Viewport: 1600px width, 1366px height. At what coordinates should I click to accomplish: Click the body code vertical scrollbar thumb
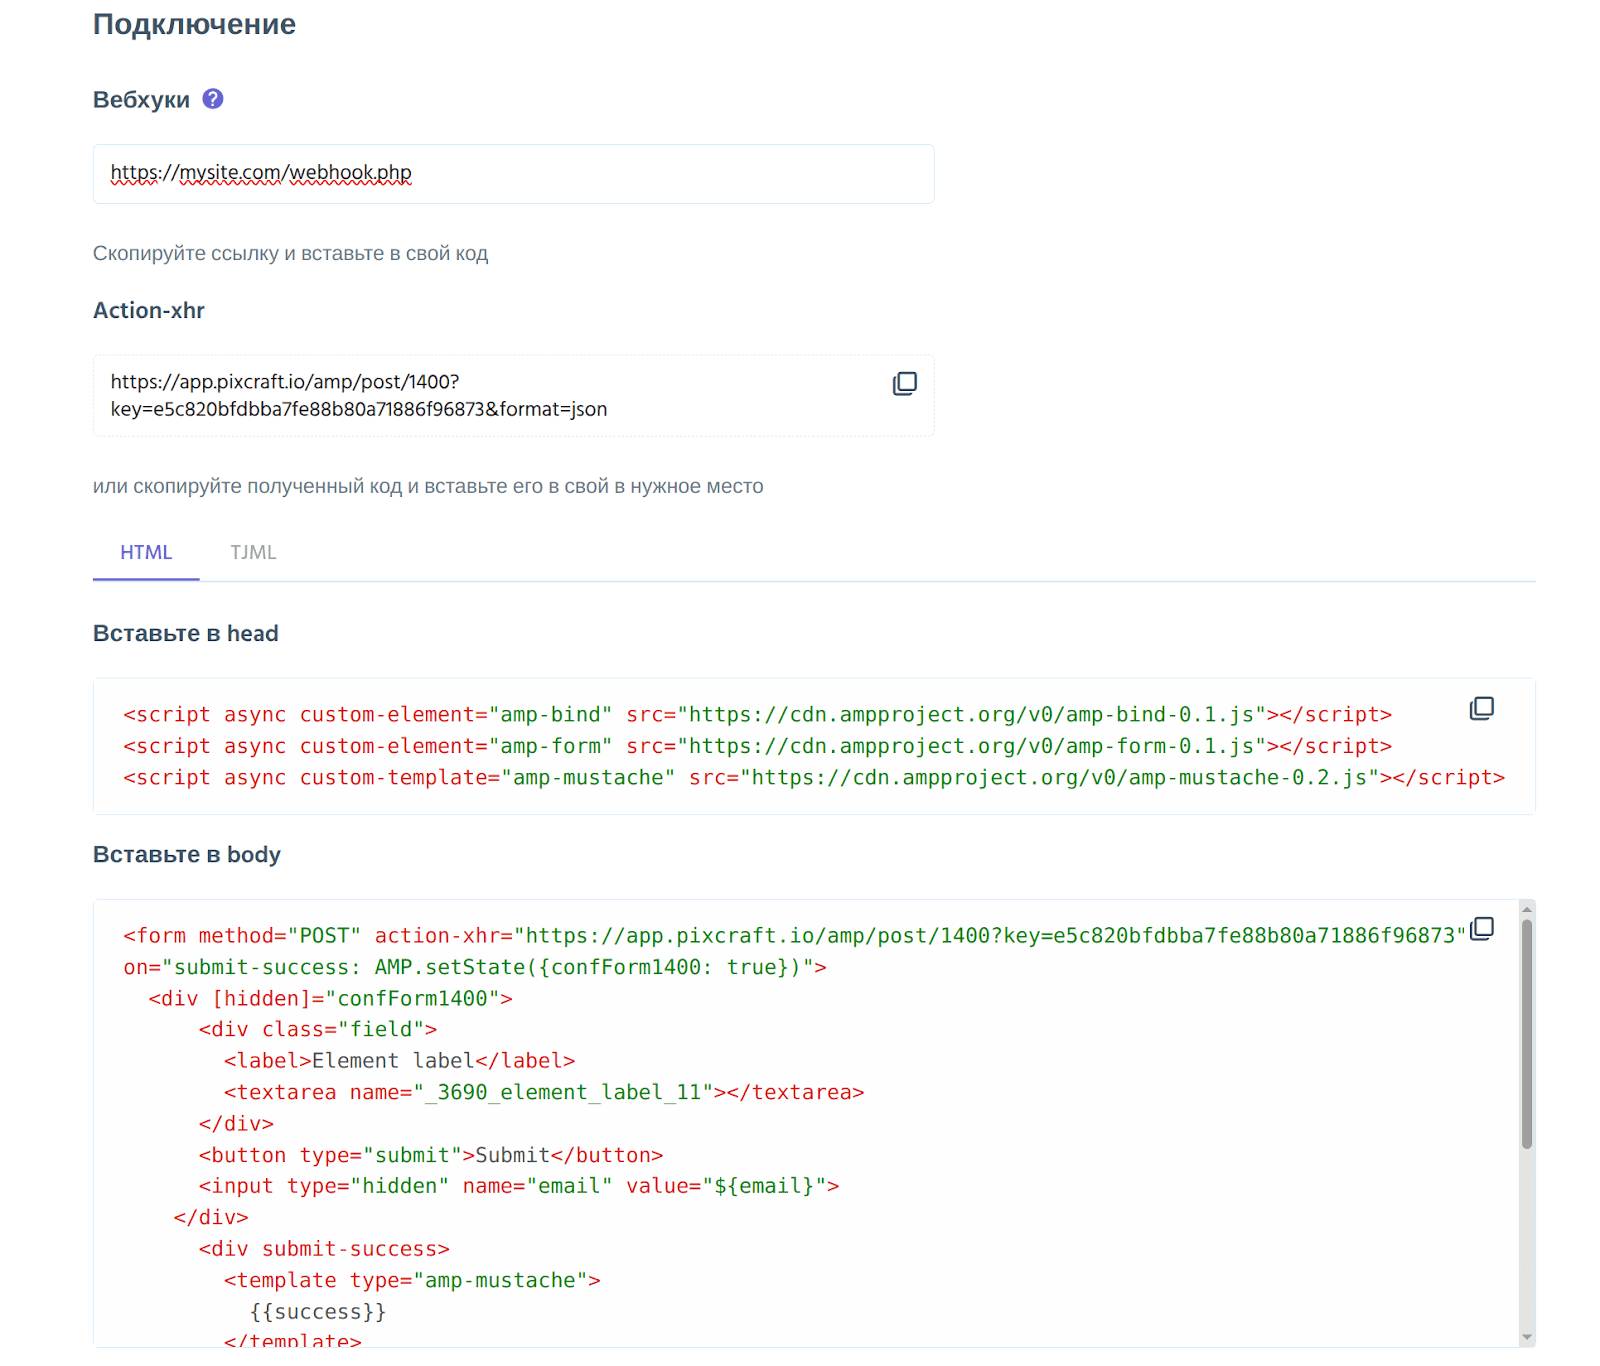(x=1527, y=1034)
